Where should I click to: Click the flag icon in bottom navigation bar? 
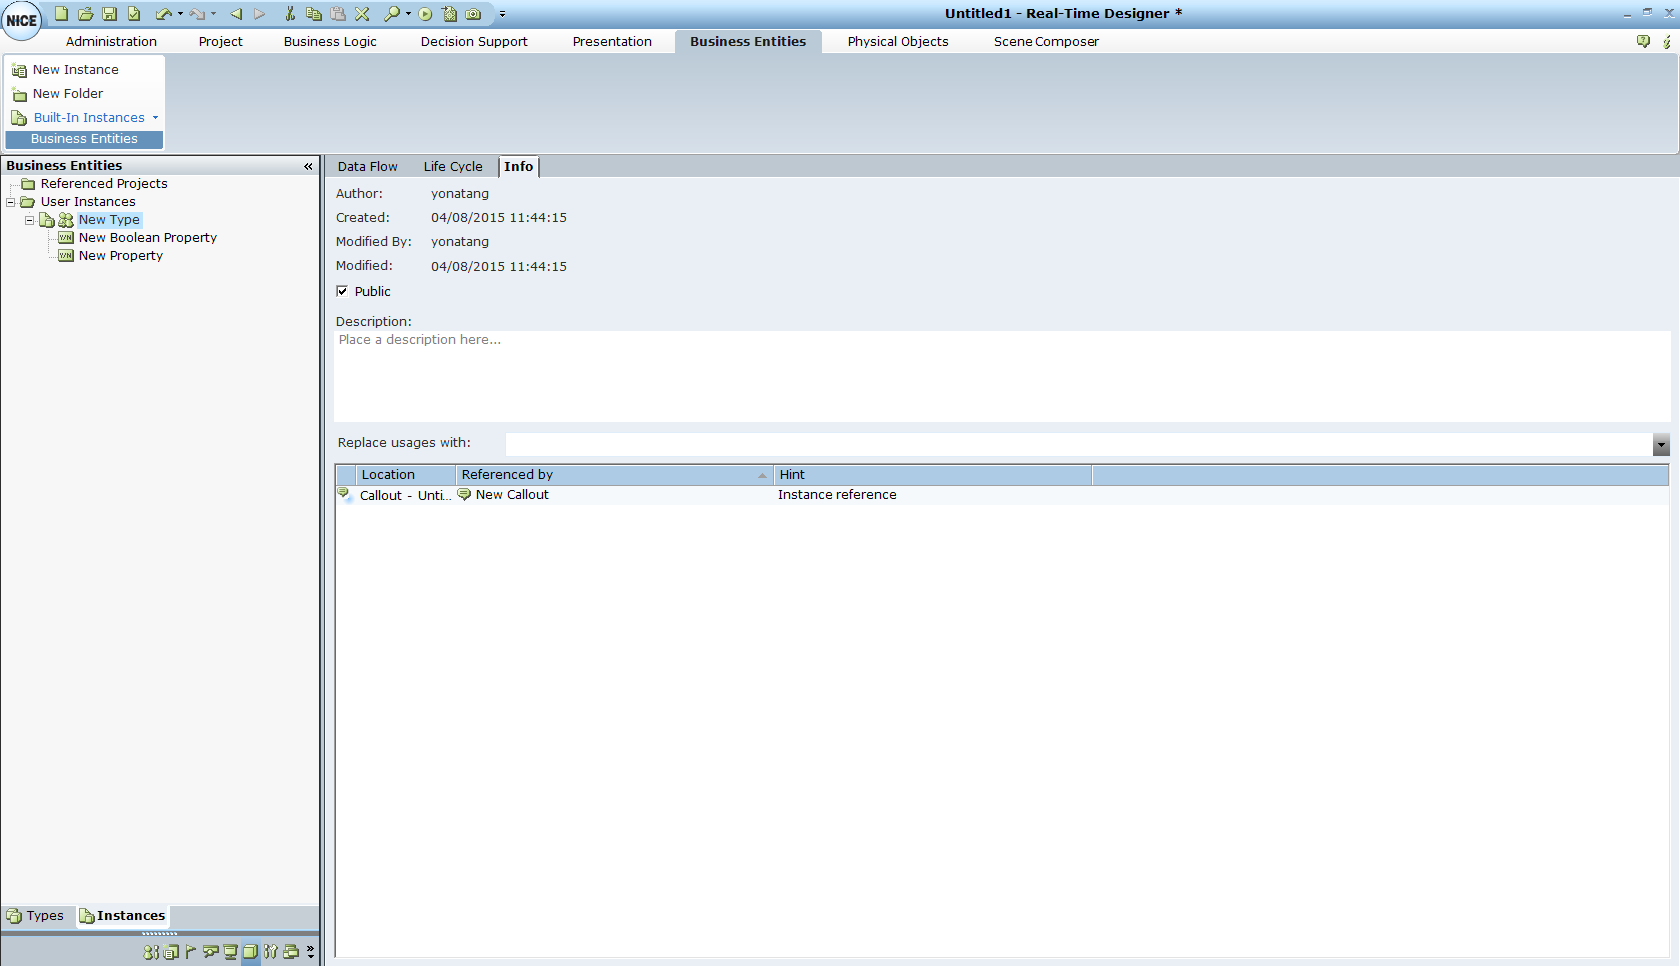pos(190,952)
